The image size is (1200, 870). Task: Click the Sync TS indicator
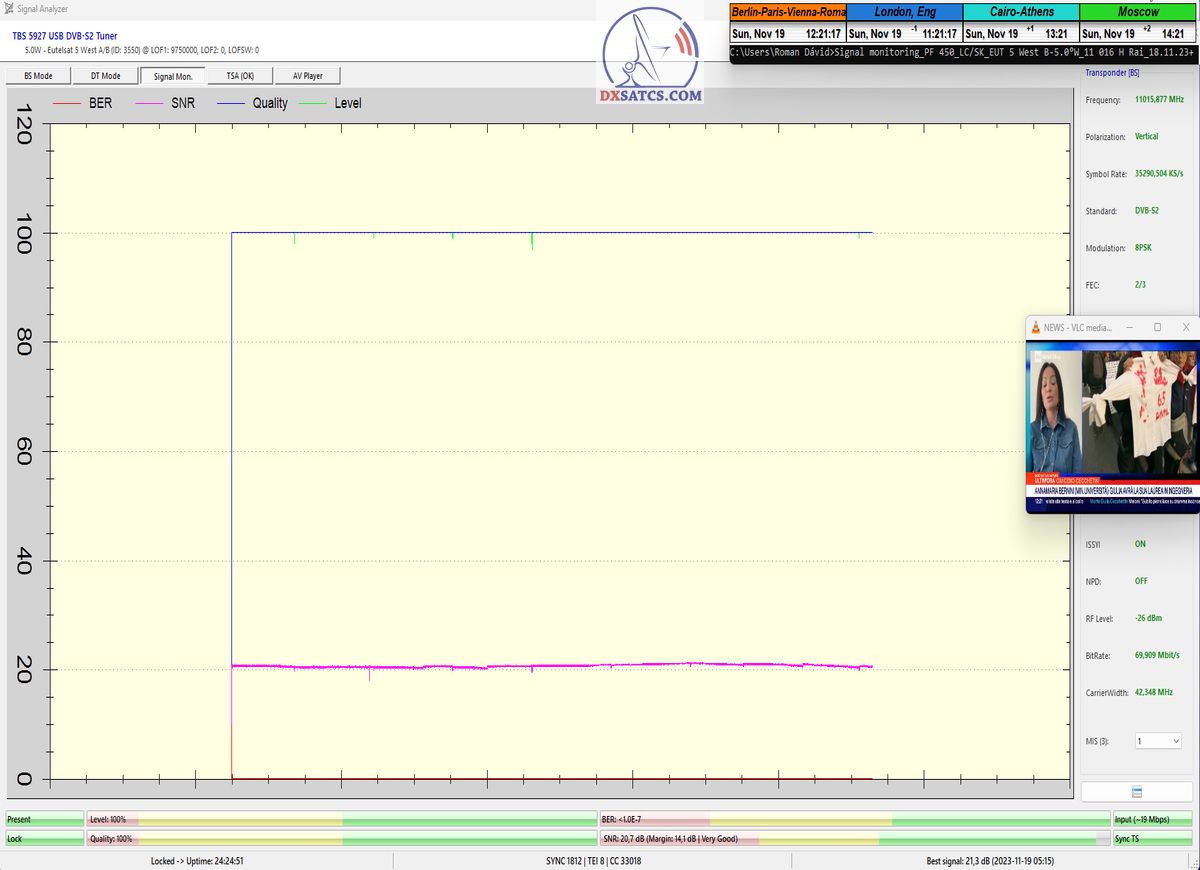pos(1153,839)
